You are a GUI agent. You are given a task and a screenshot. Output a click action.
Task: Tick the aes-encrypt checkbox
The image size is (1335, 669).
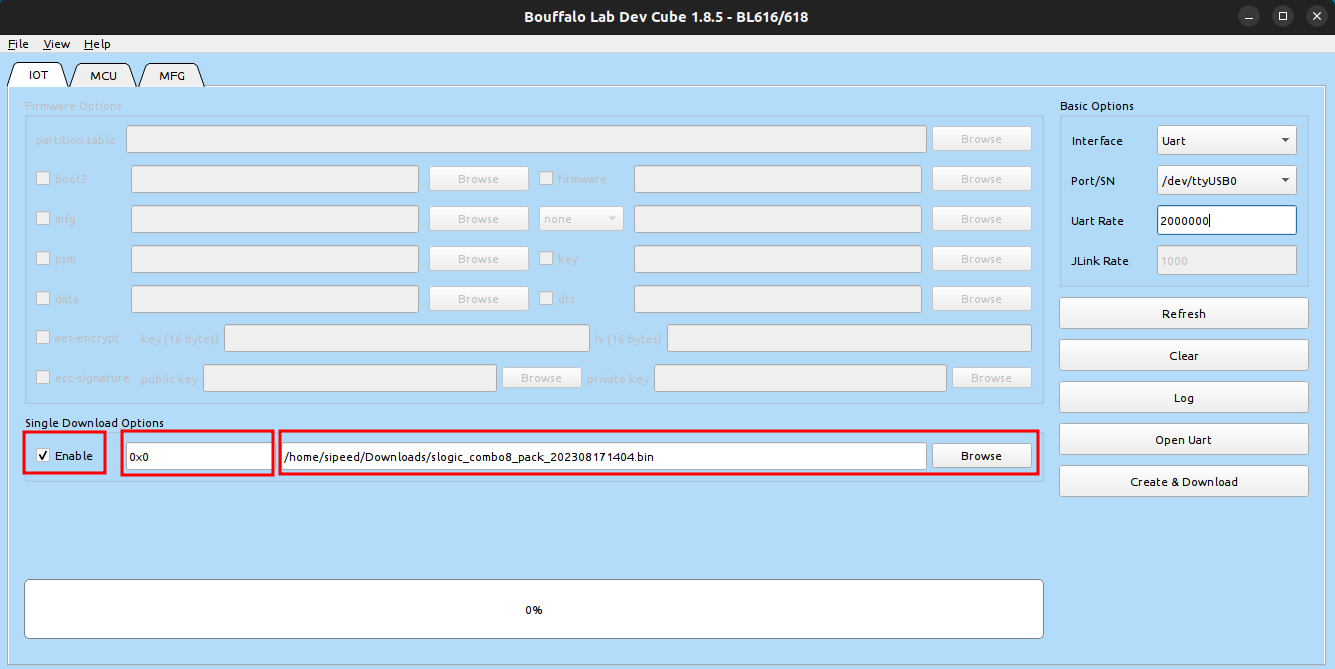click(x=43, y=338)
